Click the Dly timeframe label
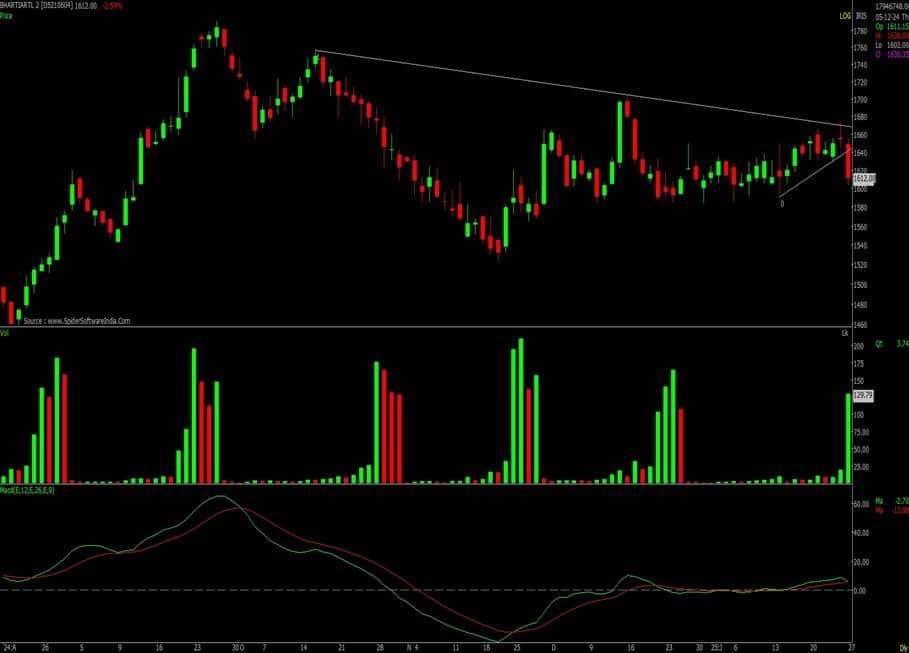Image resolution: width=909 pixels, height=653 pixels. click(x=900, y=648)
